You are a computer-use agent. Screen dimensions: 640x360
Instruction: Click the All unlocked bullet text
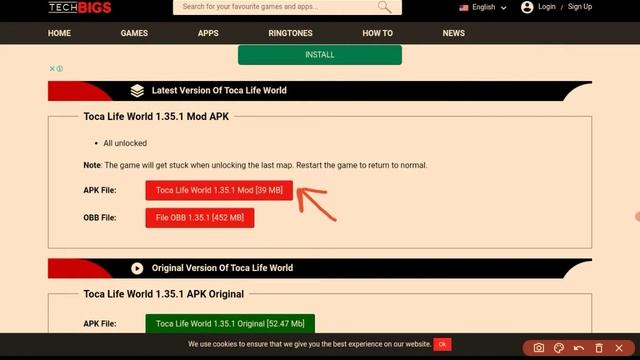[125, 143]
